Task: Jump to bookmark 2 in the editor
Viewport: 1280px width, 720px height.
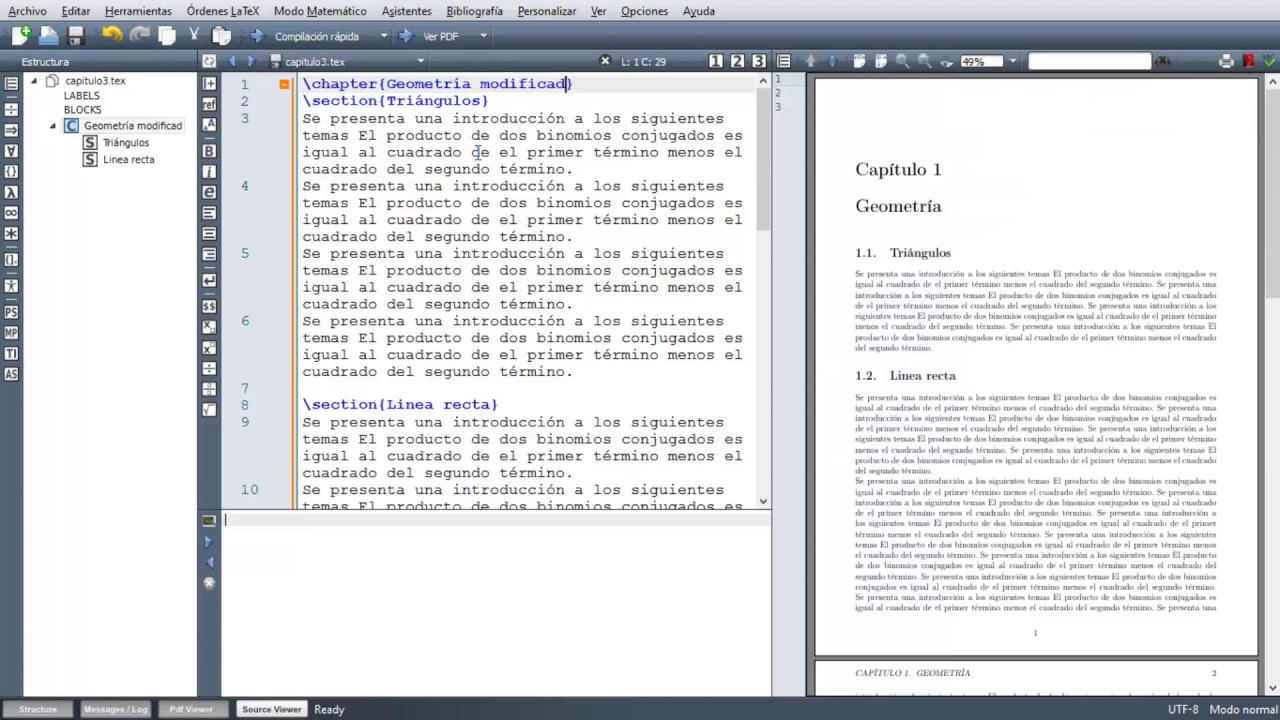Action: [737, 61]
